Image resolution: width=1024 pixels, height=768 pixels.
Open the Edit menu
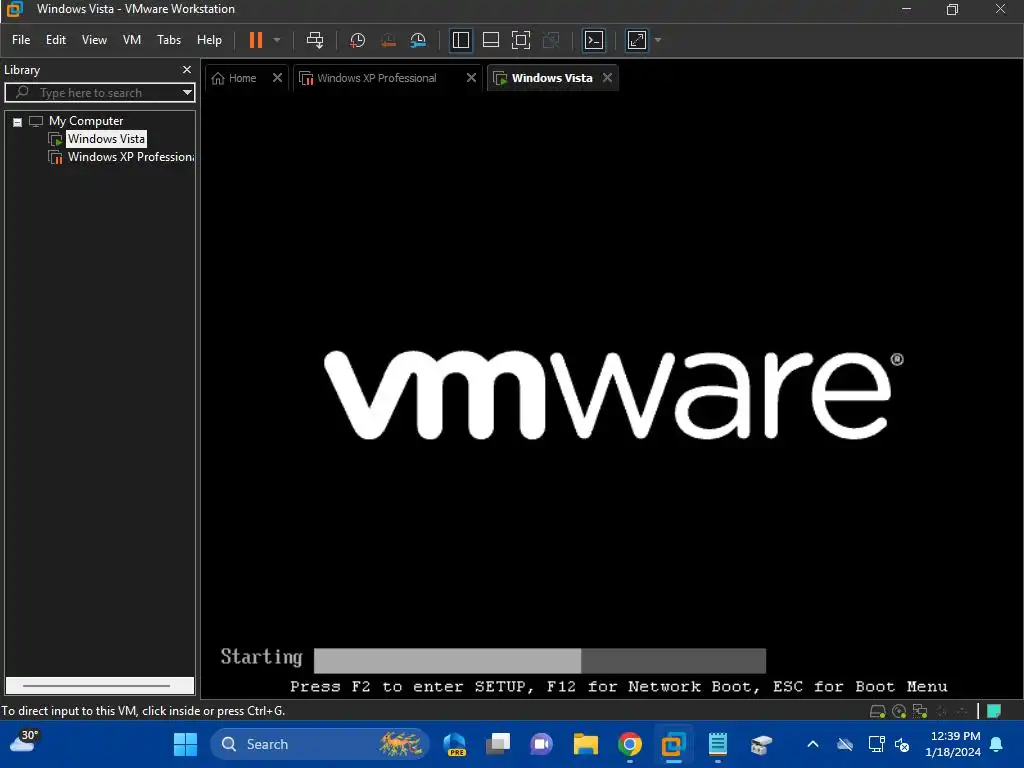[56, 40]
